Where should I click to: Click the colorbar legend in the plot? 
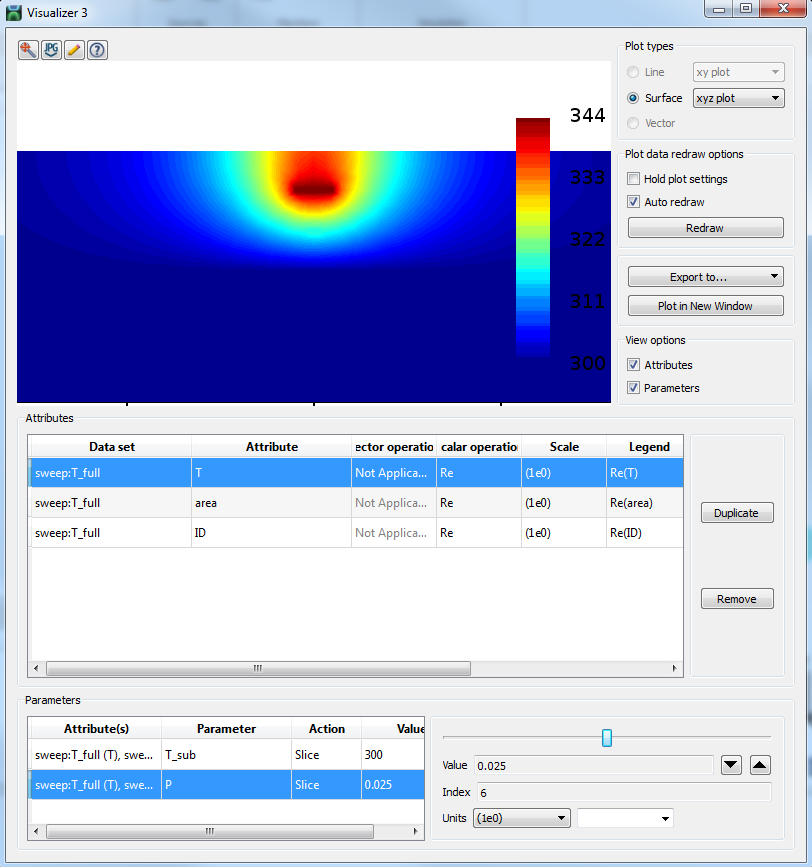coord(533,237)
